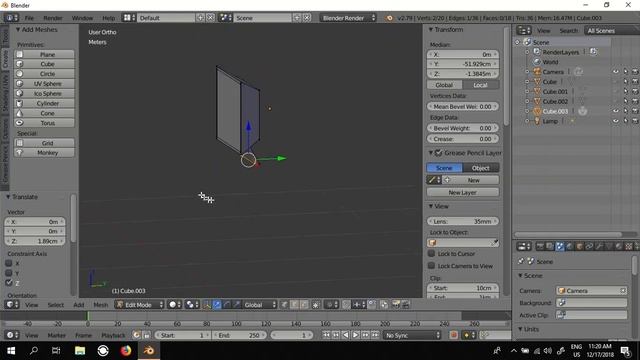Open viewport shading icon dropdown
This screenshot has width=640, height=360.
[175, 305]
